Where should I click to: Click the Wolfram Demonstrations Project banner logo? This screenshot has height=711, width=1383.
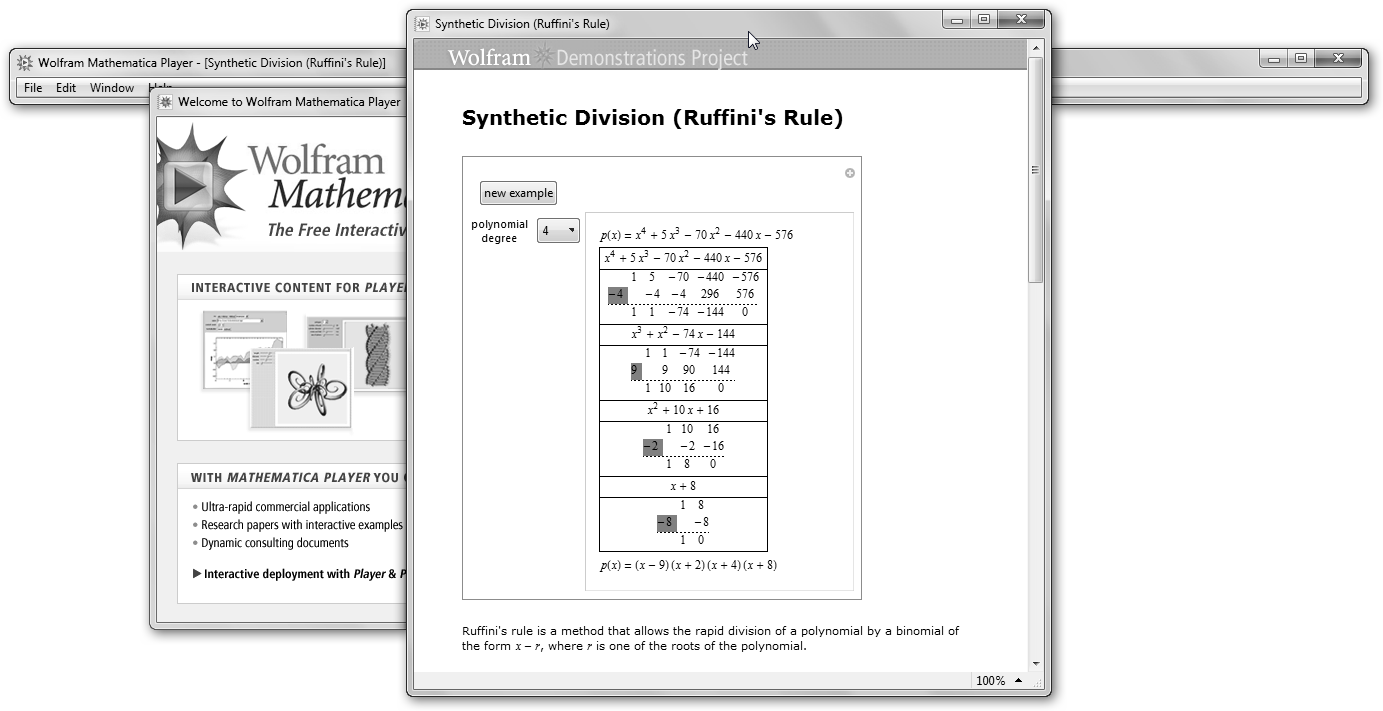[597, 57]
